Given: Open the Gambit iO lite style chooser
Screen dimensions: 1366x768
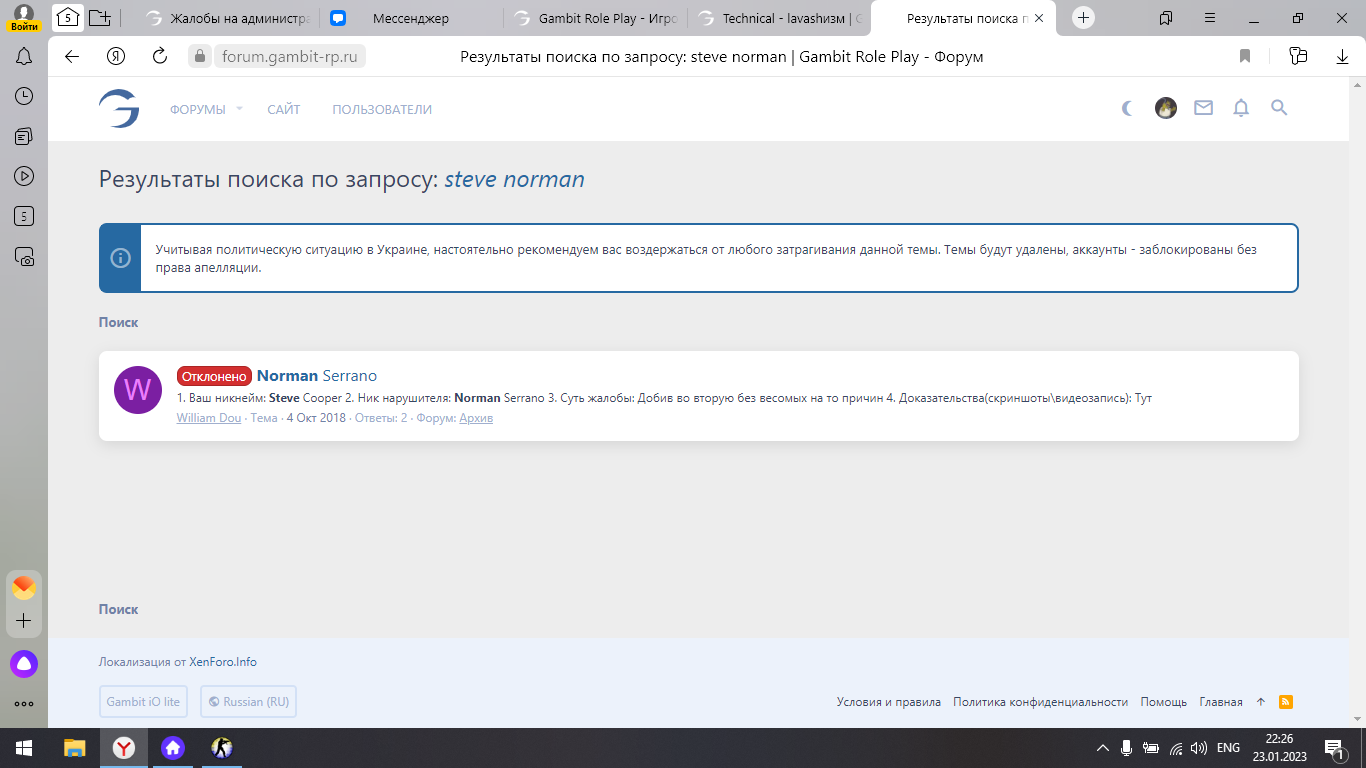Looking at the screenshot, I should 143,702.
